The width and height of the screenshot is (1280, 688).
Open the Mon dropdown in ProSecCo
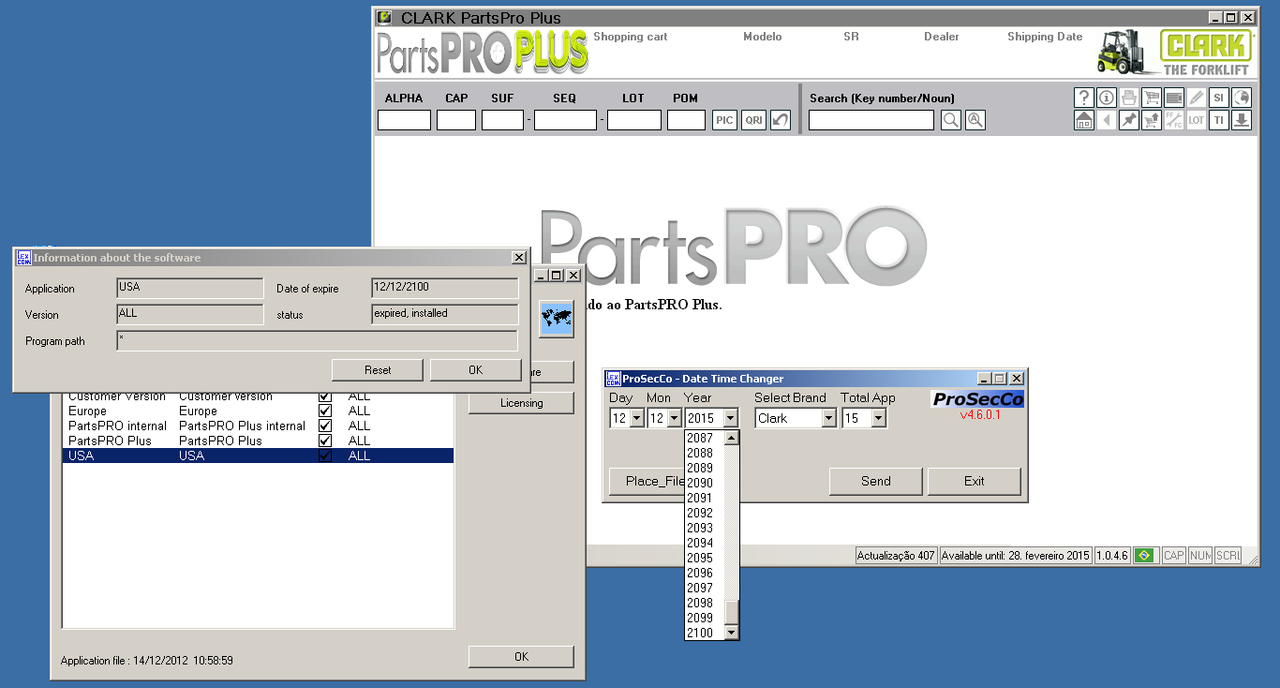tap(673, 419)
